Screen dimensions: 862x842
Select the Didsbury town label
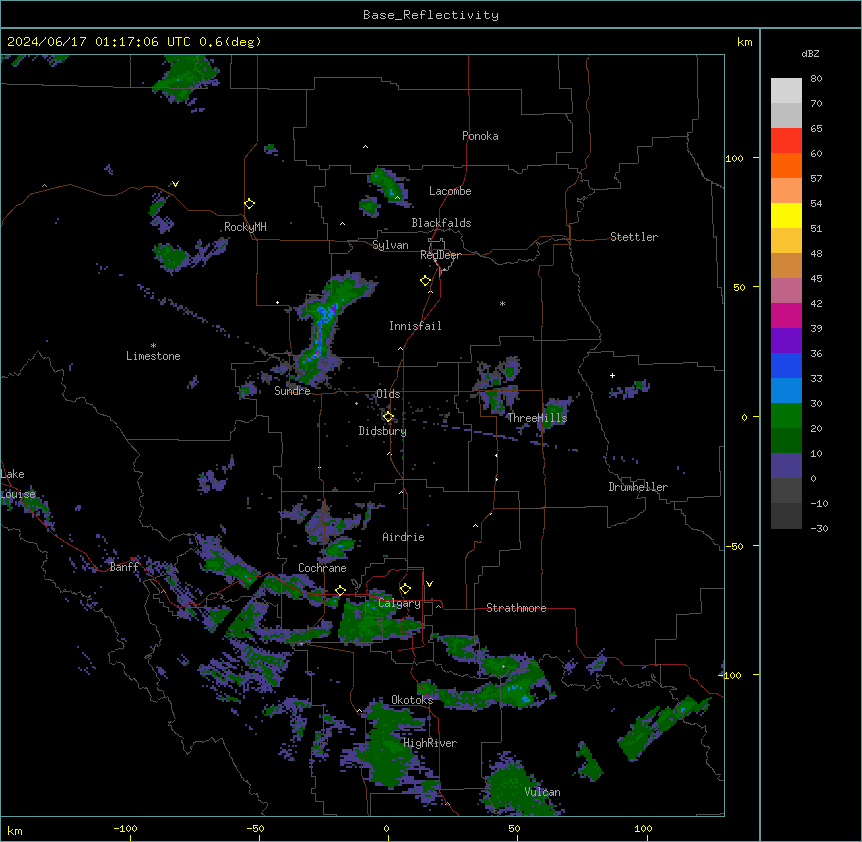pos(383,431)
